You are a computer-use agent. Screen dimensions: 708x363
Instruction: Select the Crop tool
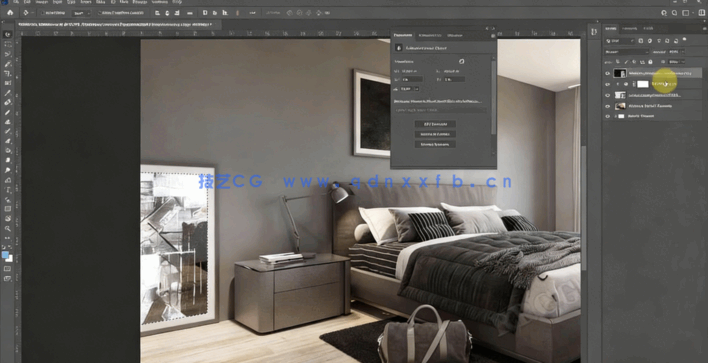pos(8,73)
